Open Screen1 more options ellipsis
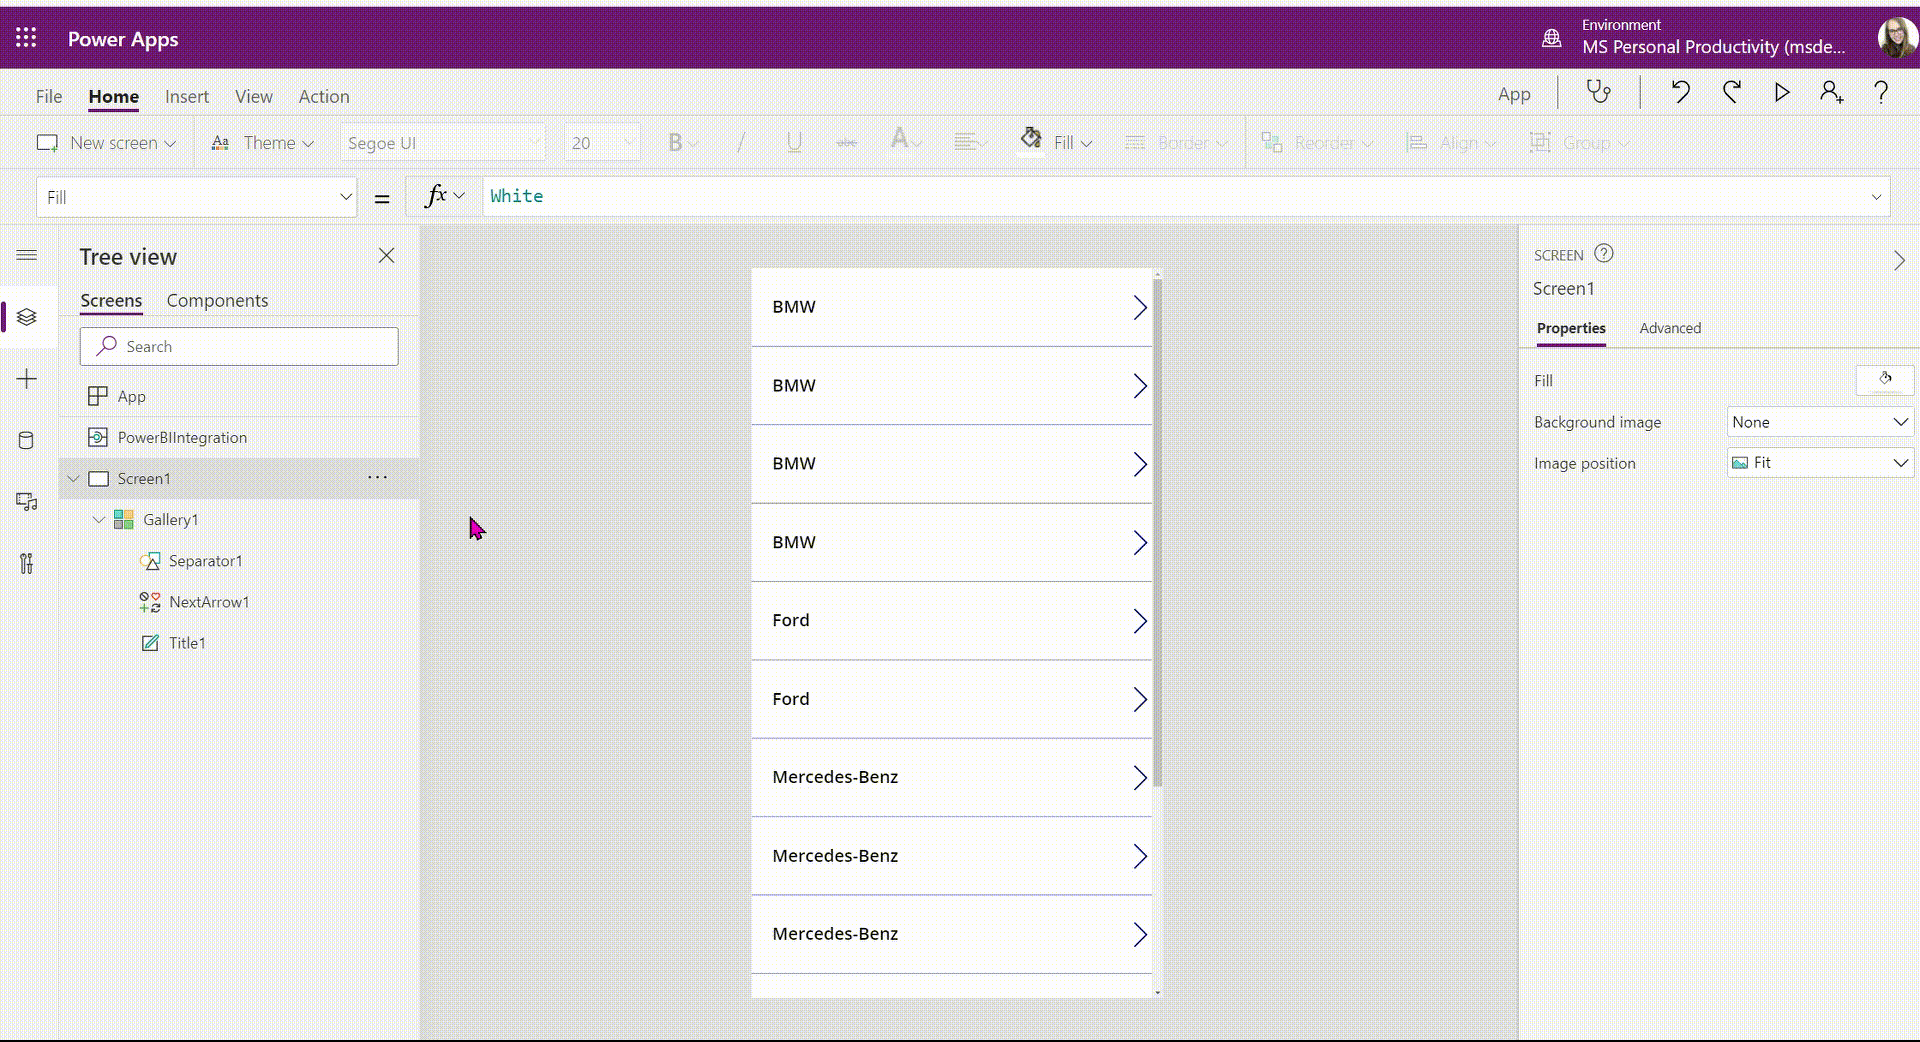1920x1042 pixels. coord(377,477)
